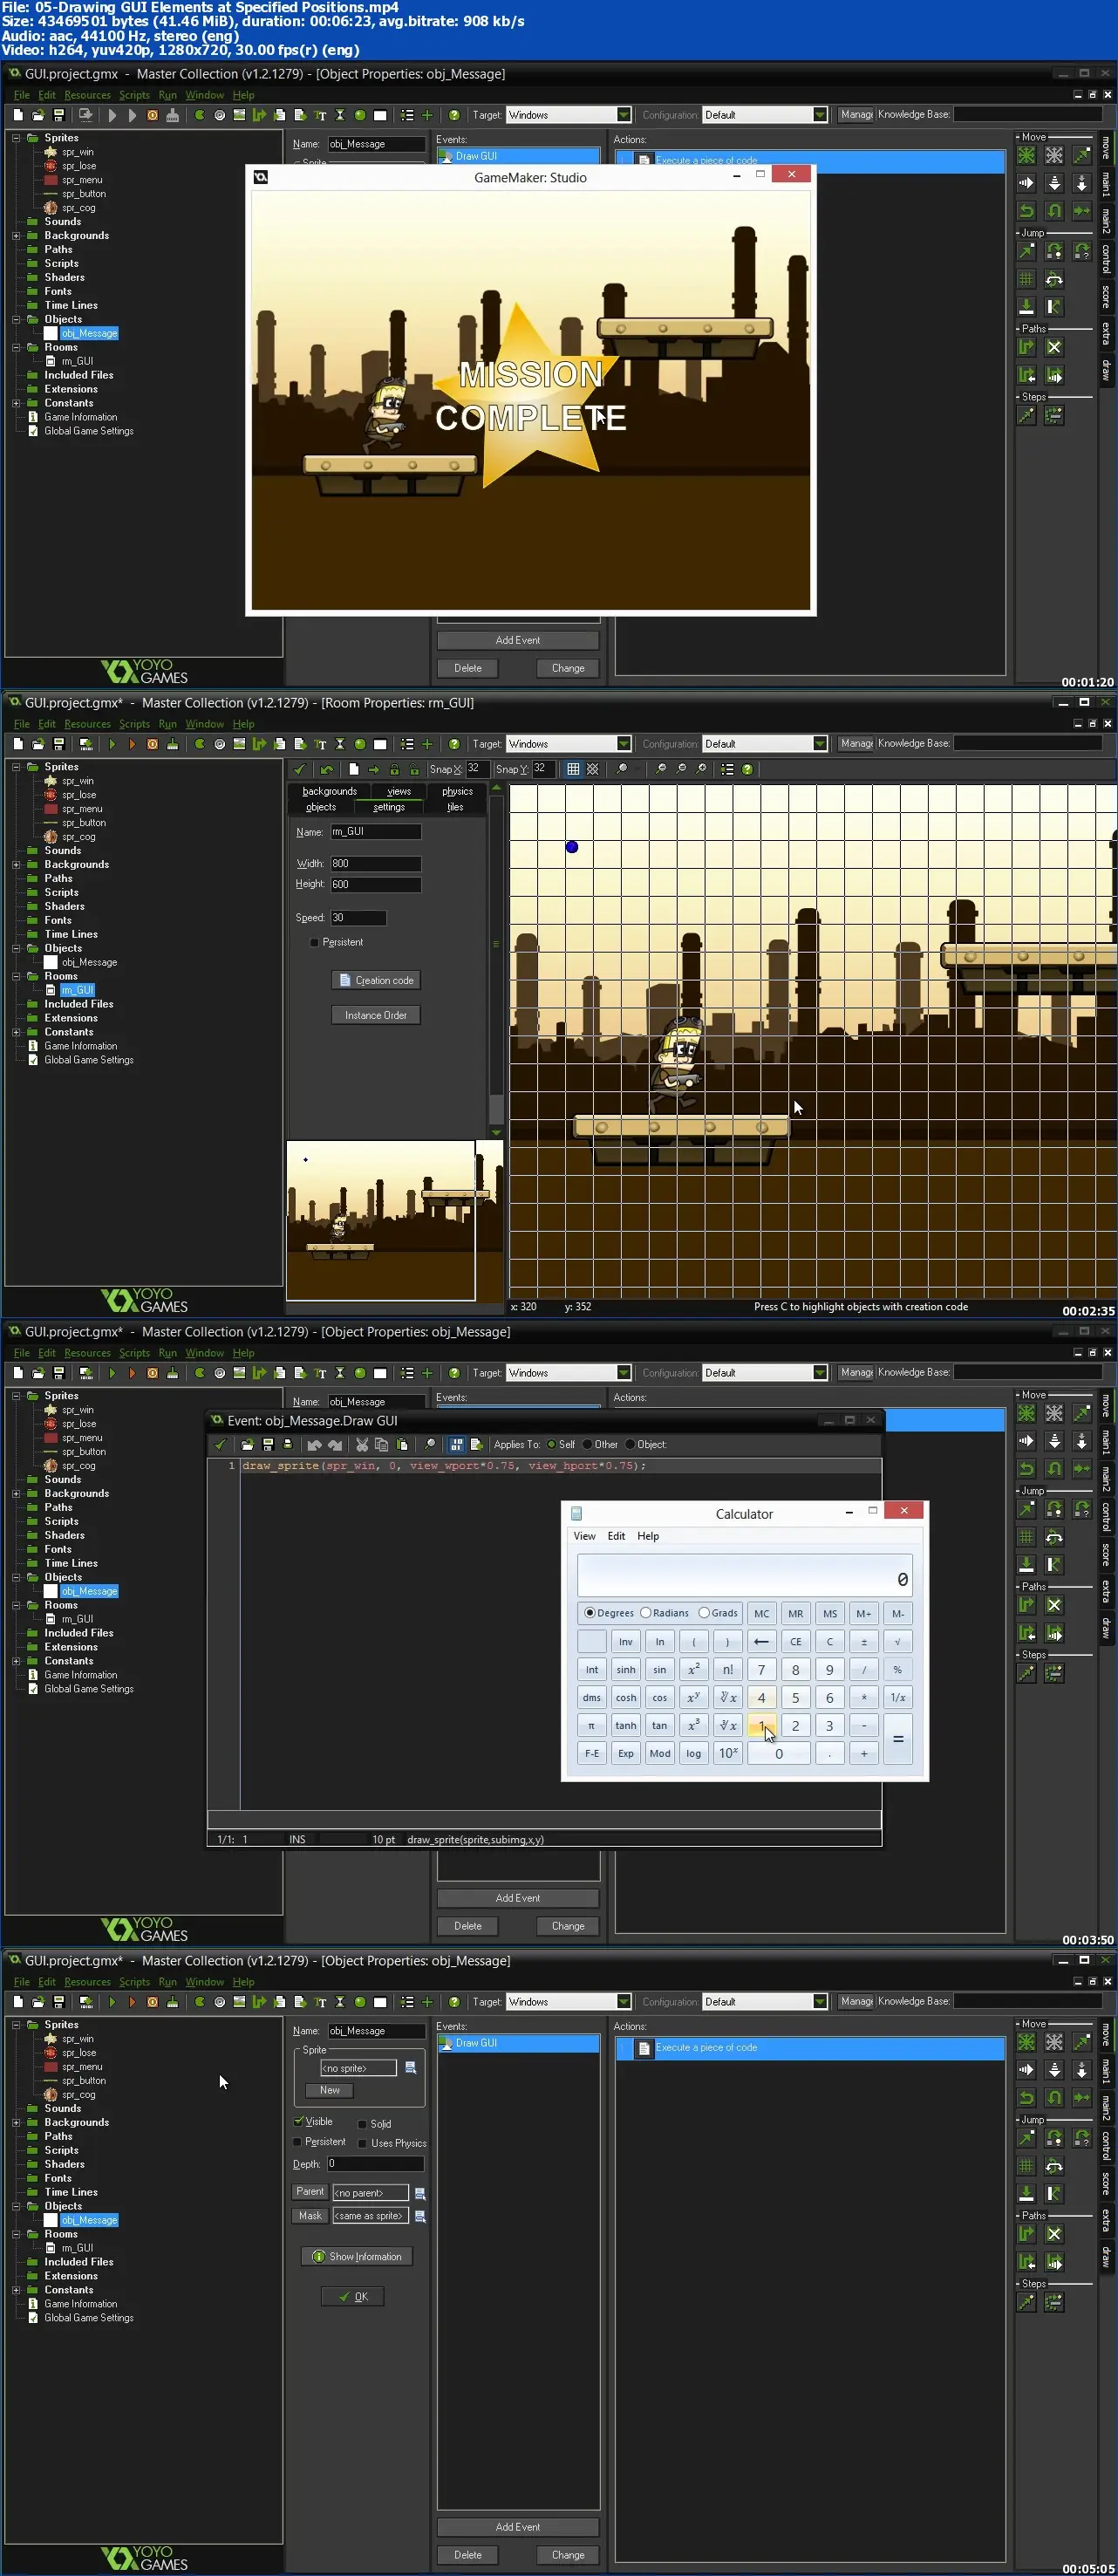Open the physics tab in room editor
1118x2576 pixels.
[457, 791]
